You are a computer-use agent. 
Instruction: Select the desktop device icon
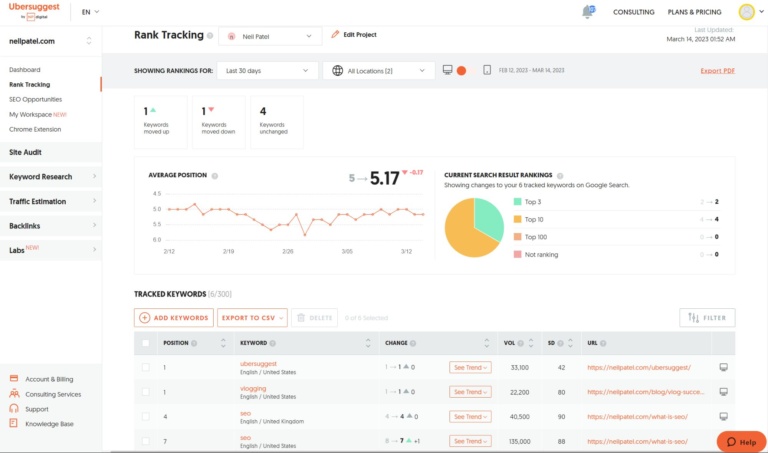[x=447, y=70]
